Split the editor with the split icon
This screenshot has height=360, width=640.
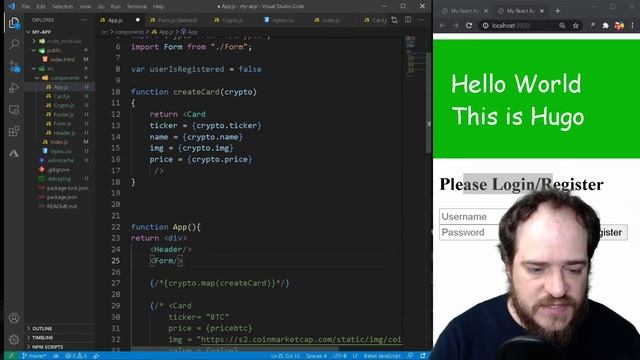coord(408,20)
